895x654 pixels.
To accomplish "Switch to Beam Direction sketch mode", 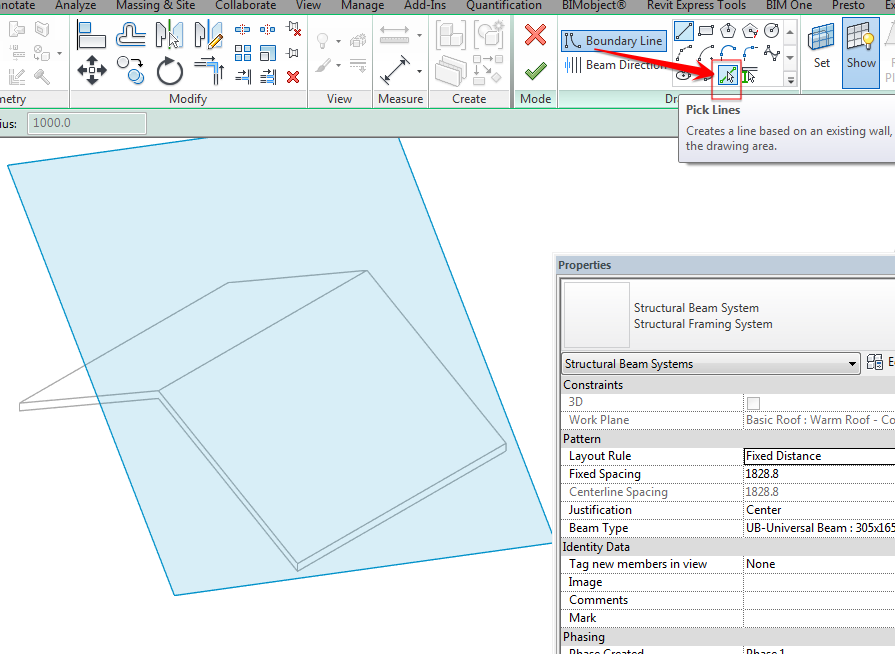I will click(x=615, y=65).
